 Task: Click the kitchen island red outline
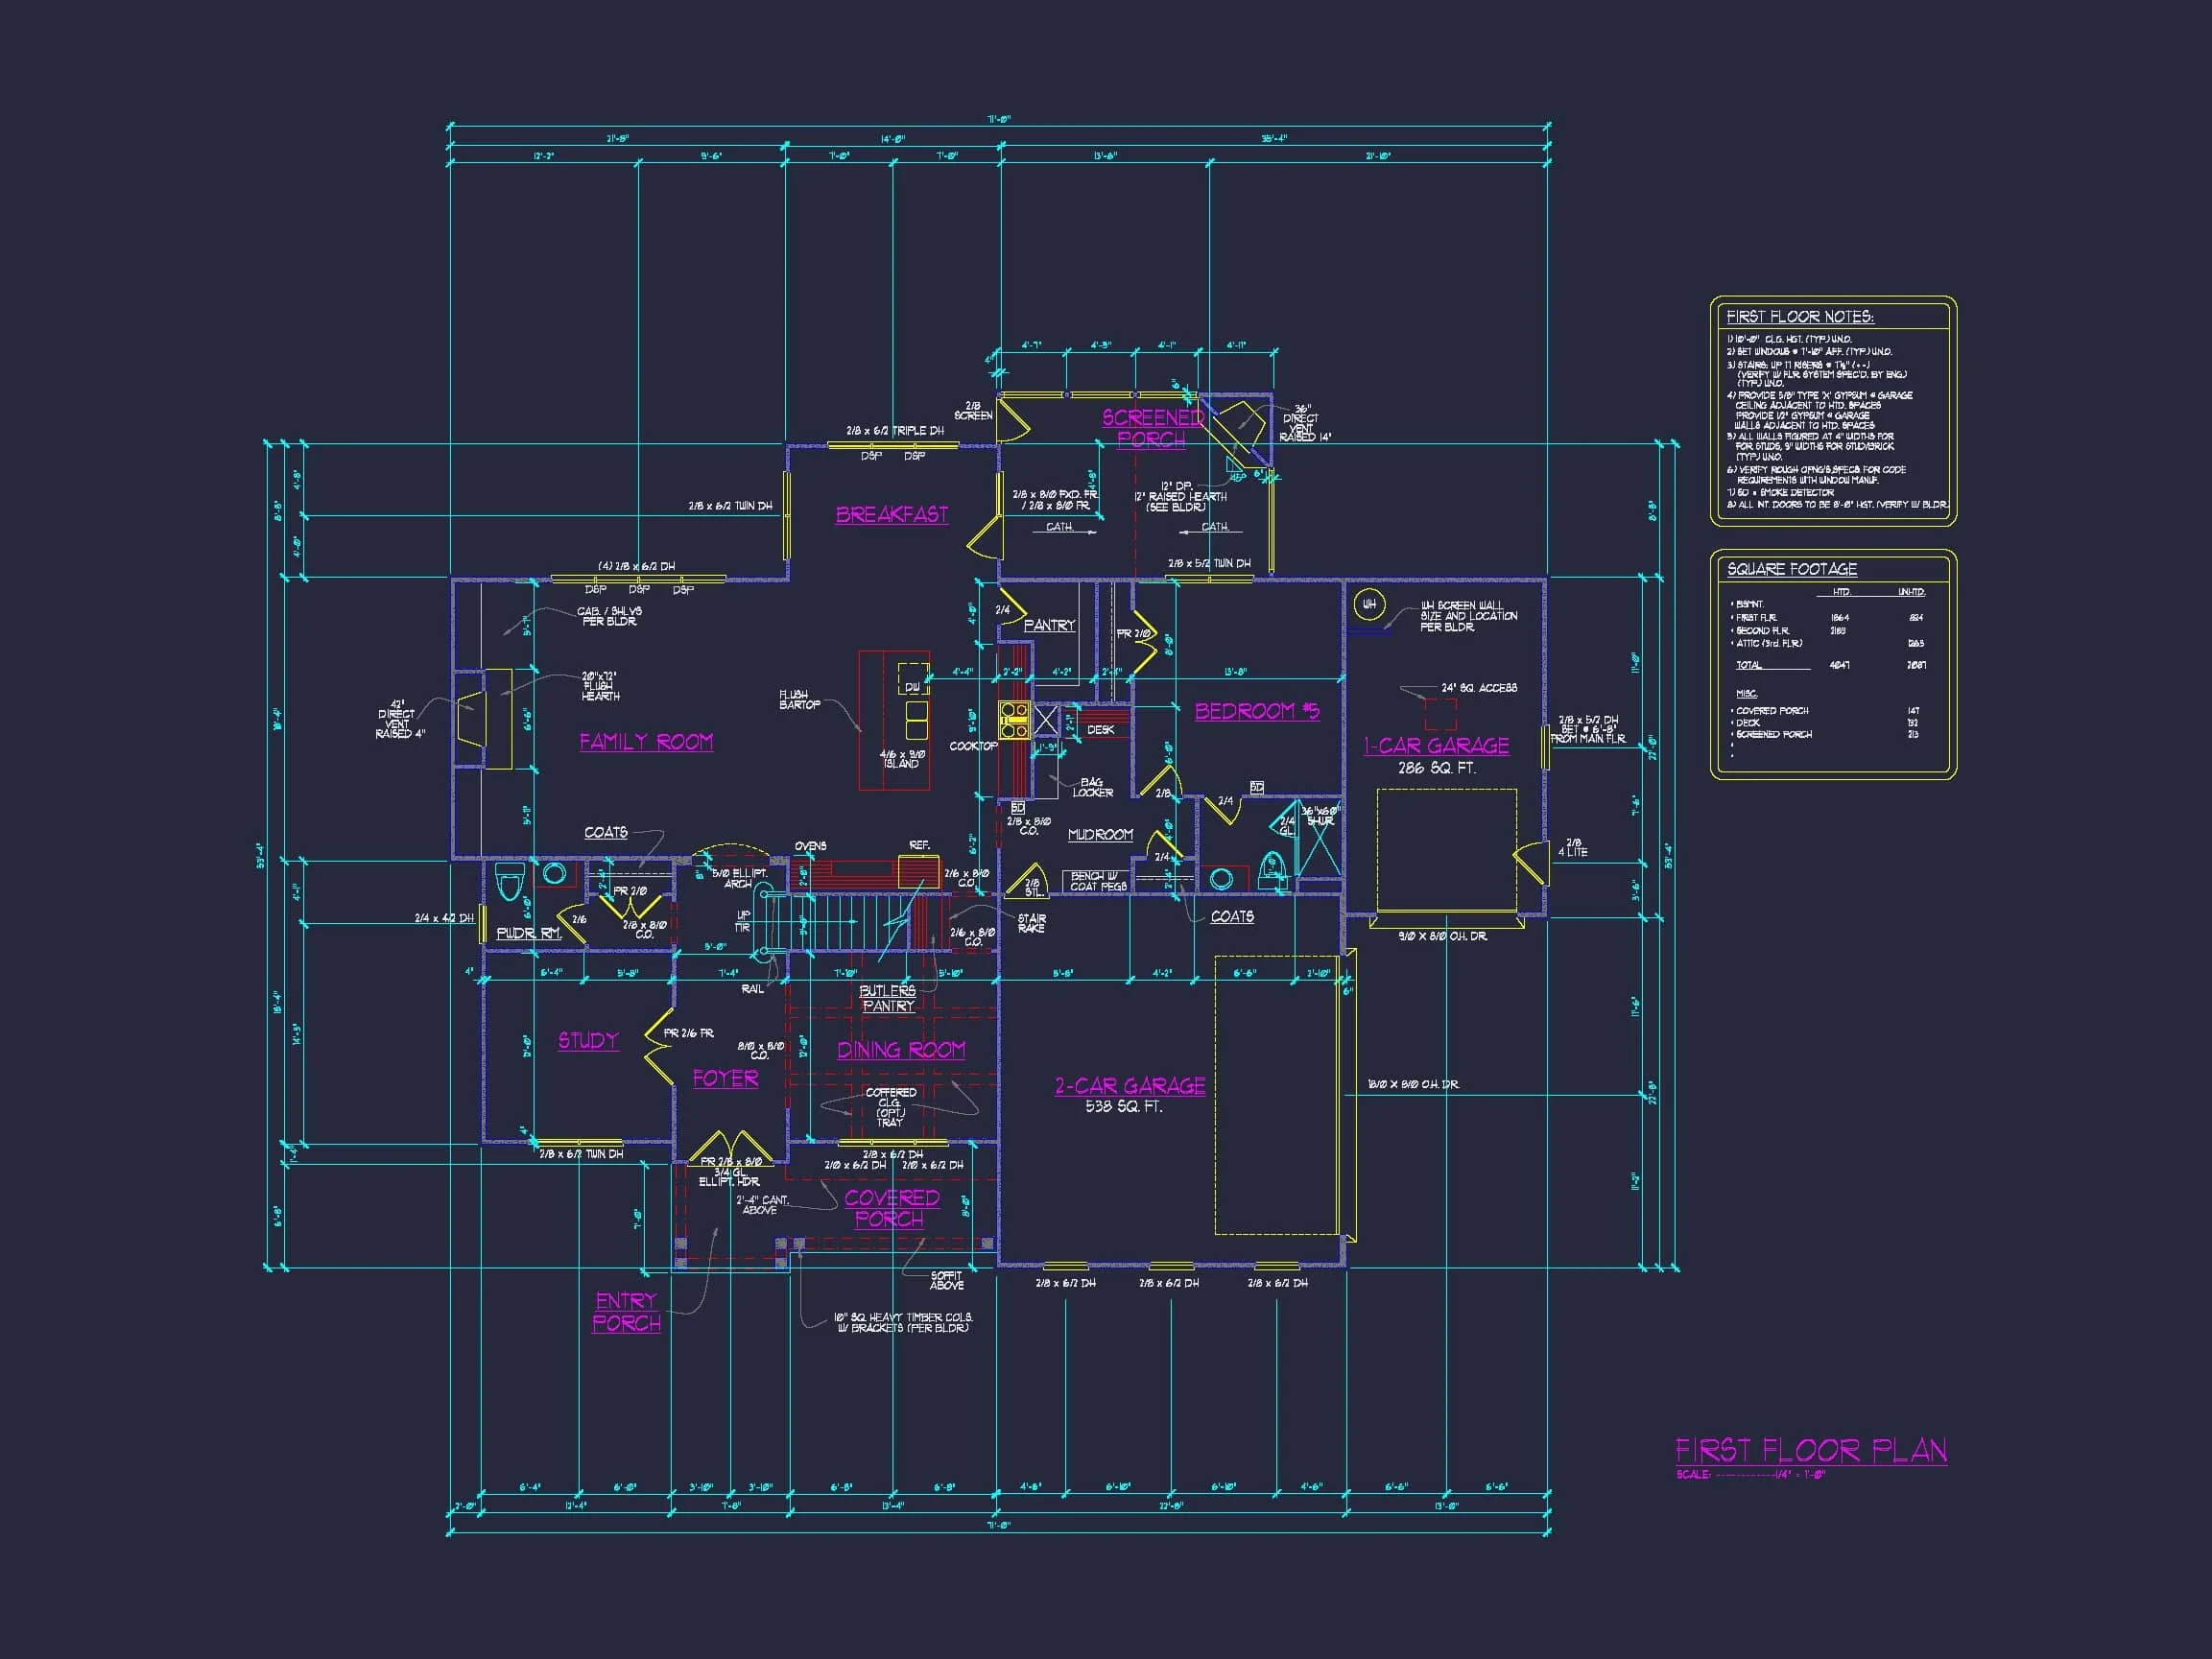pyautogui.click(x=893, y=720)
